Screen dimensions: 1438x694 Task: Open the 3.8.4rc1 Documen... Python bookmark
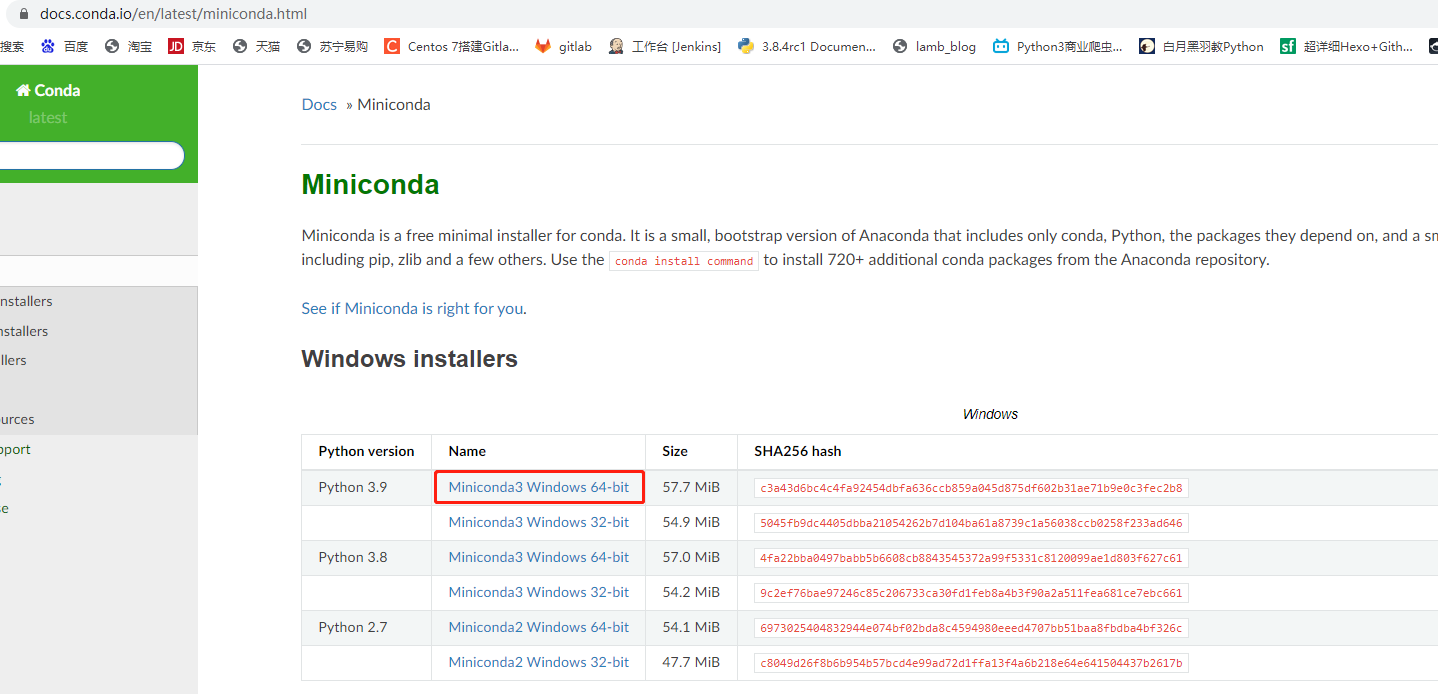coord(806,46)
